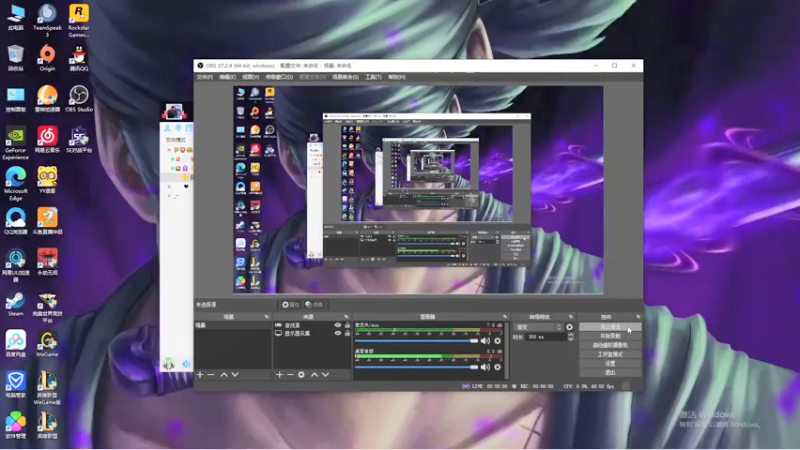Open the 此电脑 This PC desktop icon
This screenshot has height=450, width=800.
pyautogui.click(x=15, y=17)
